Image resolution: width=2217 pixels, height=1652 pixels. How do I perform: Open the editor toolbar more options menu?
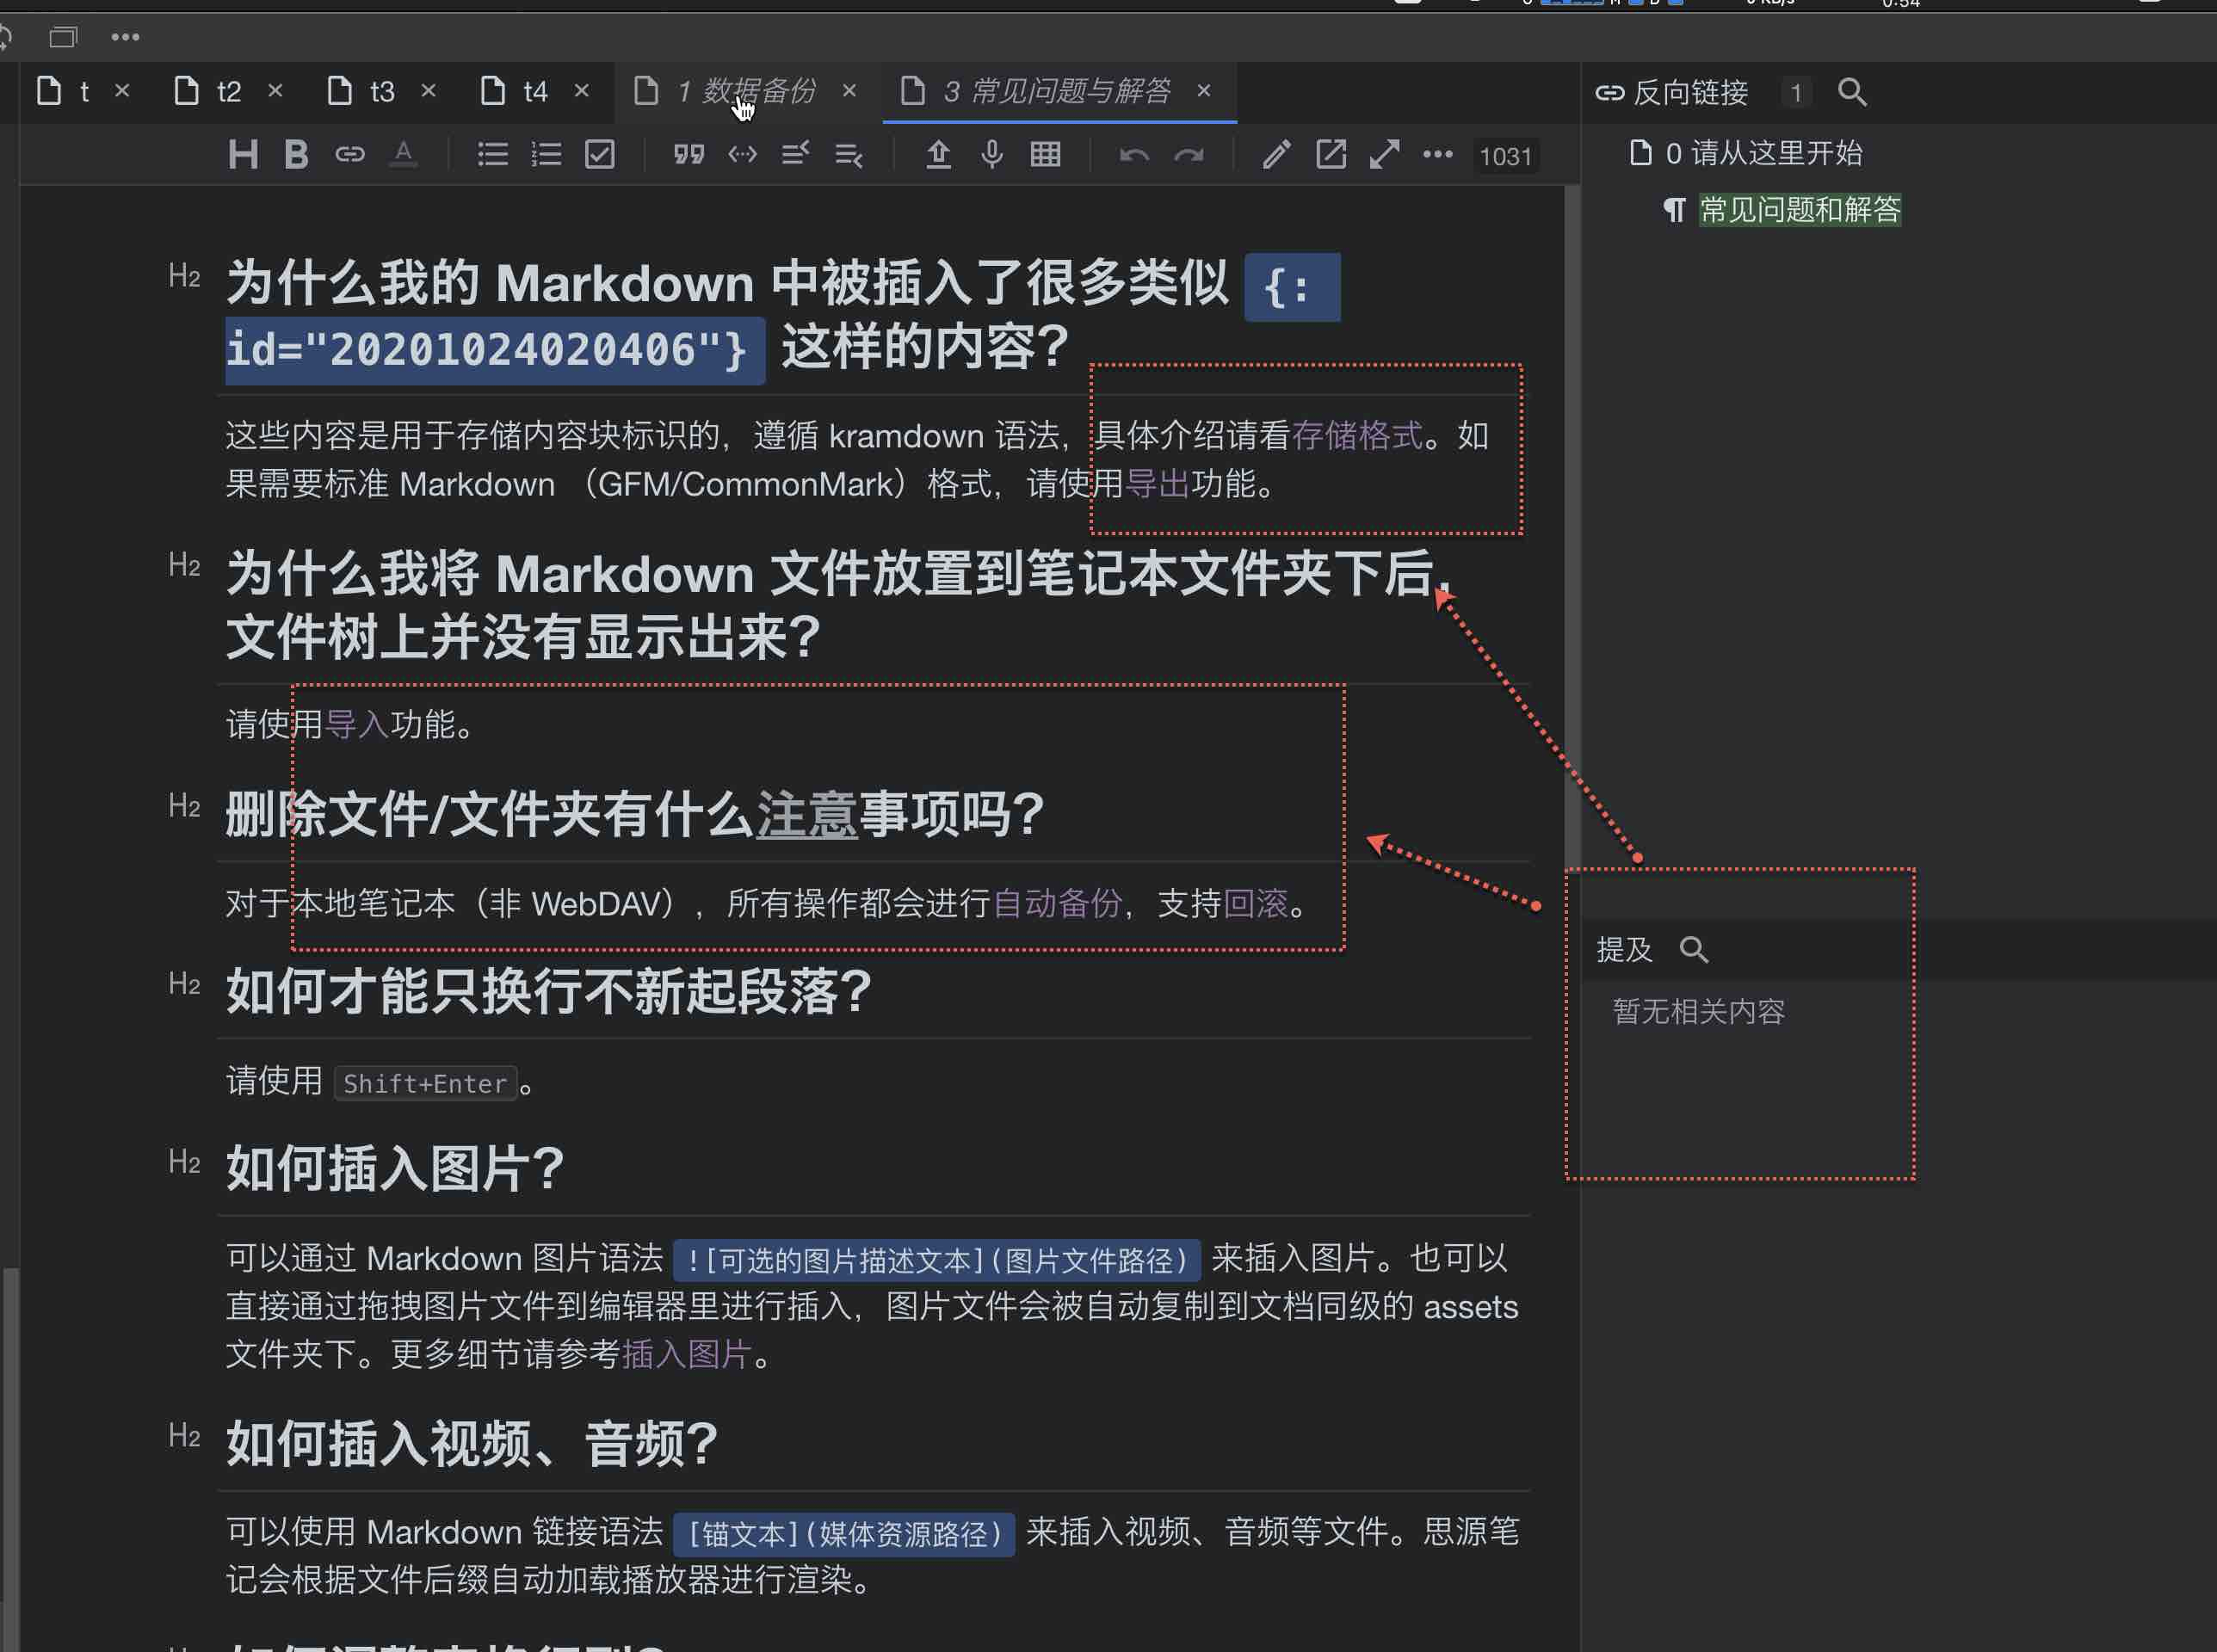[x=1437, y=155]
